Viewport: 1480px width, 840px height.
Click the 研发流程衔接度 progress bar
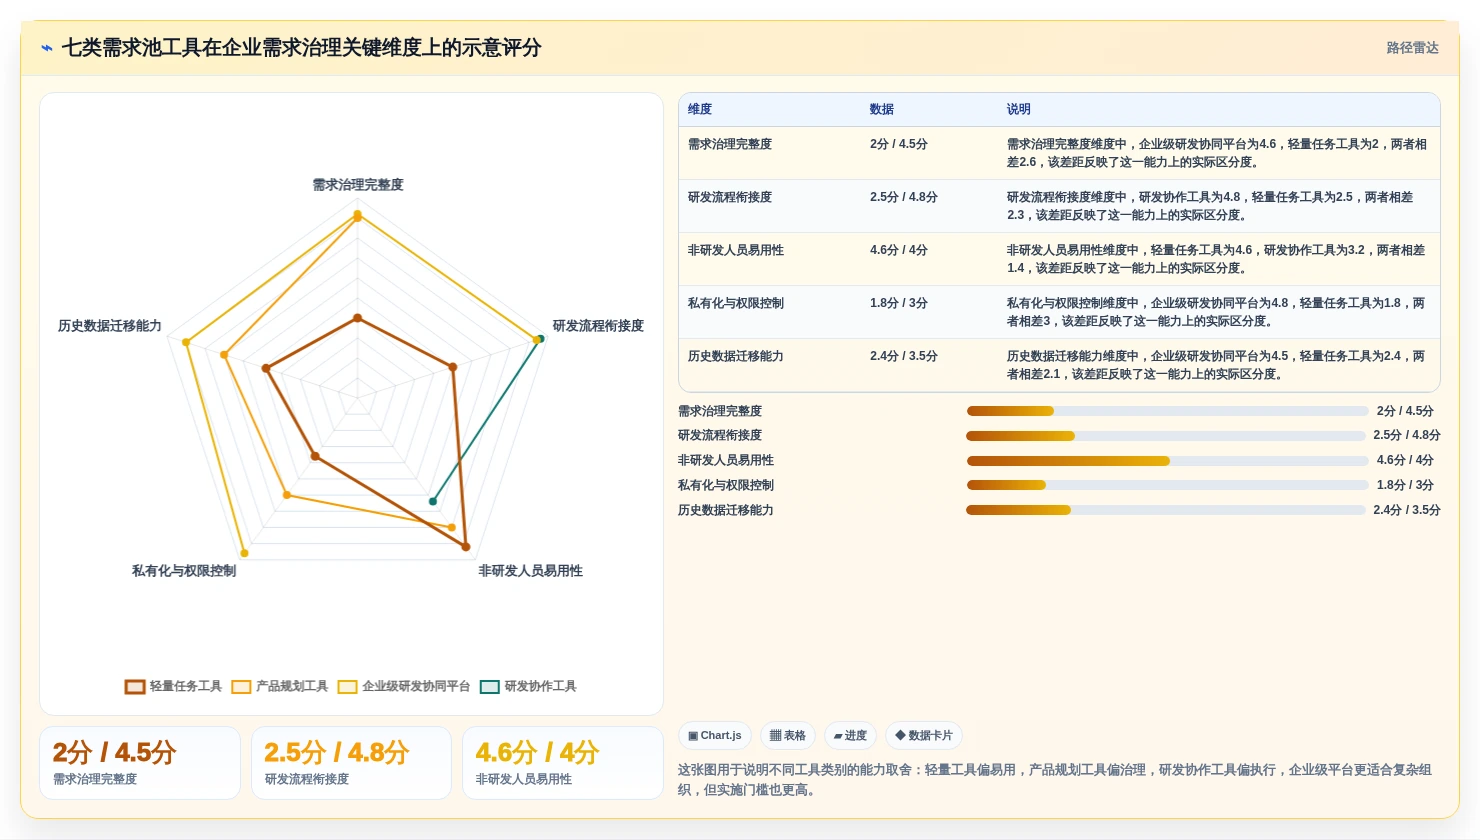point(1165,436)
